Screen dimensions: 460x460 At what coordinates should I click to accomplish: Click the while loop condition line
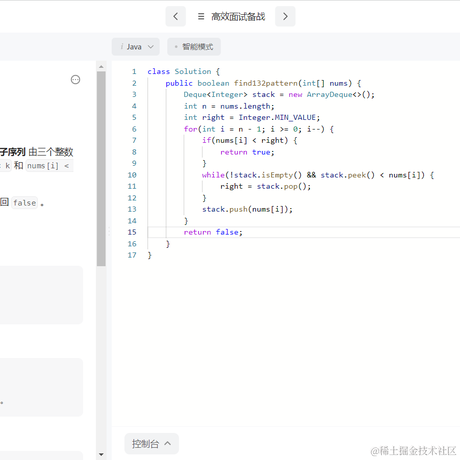318,175
